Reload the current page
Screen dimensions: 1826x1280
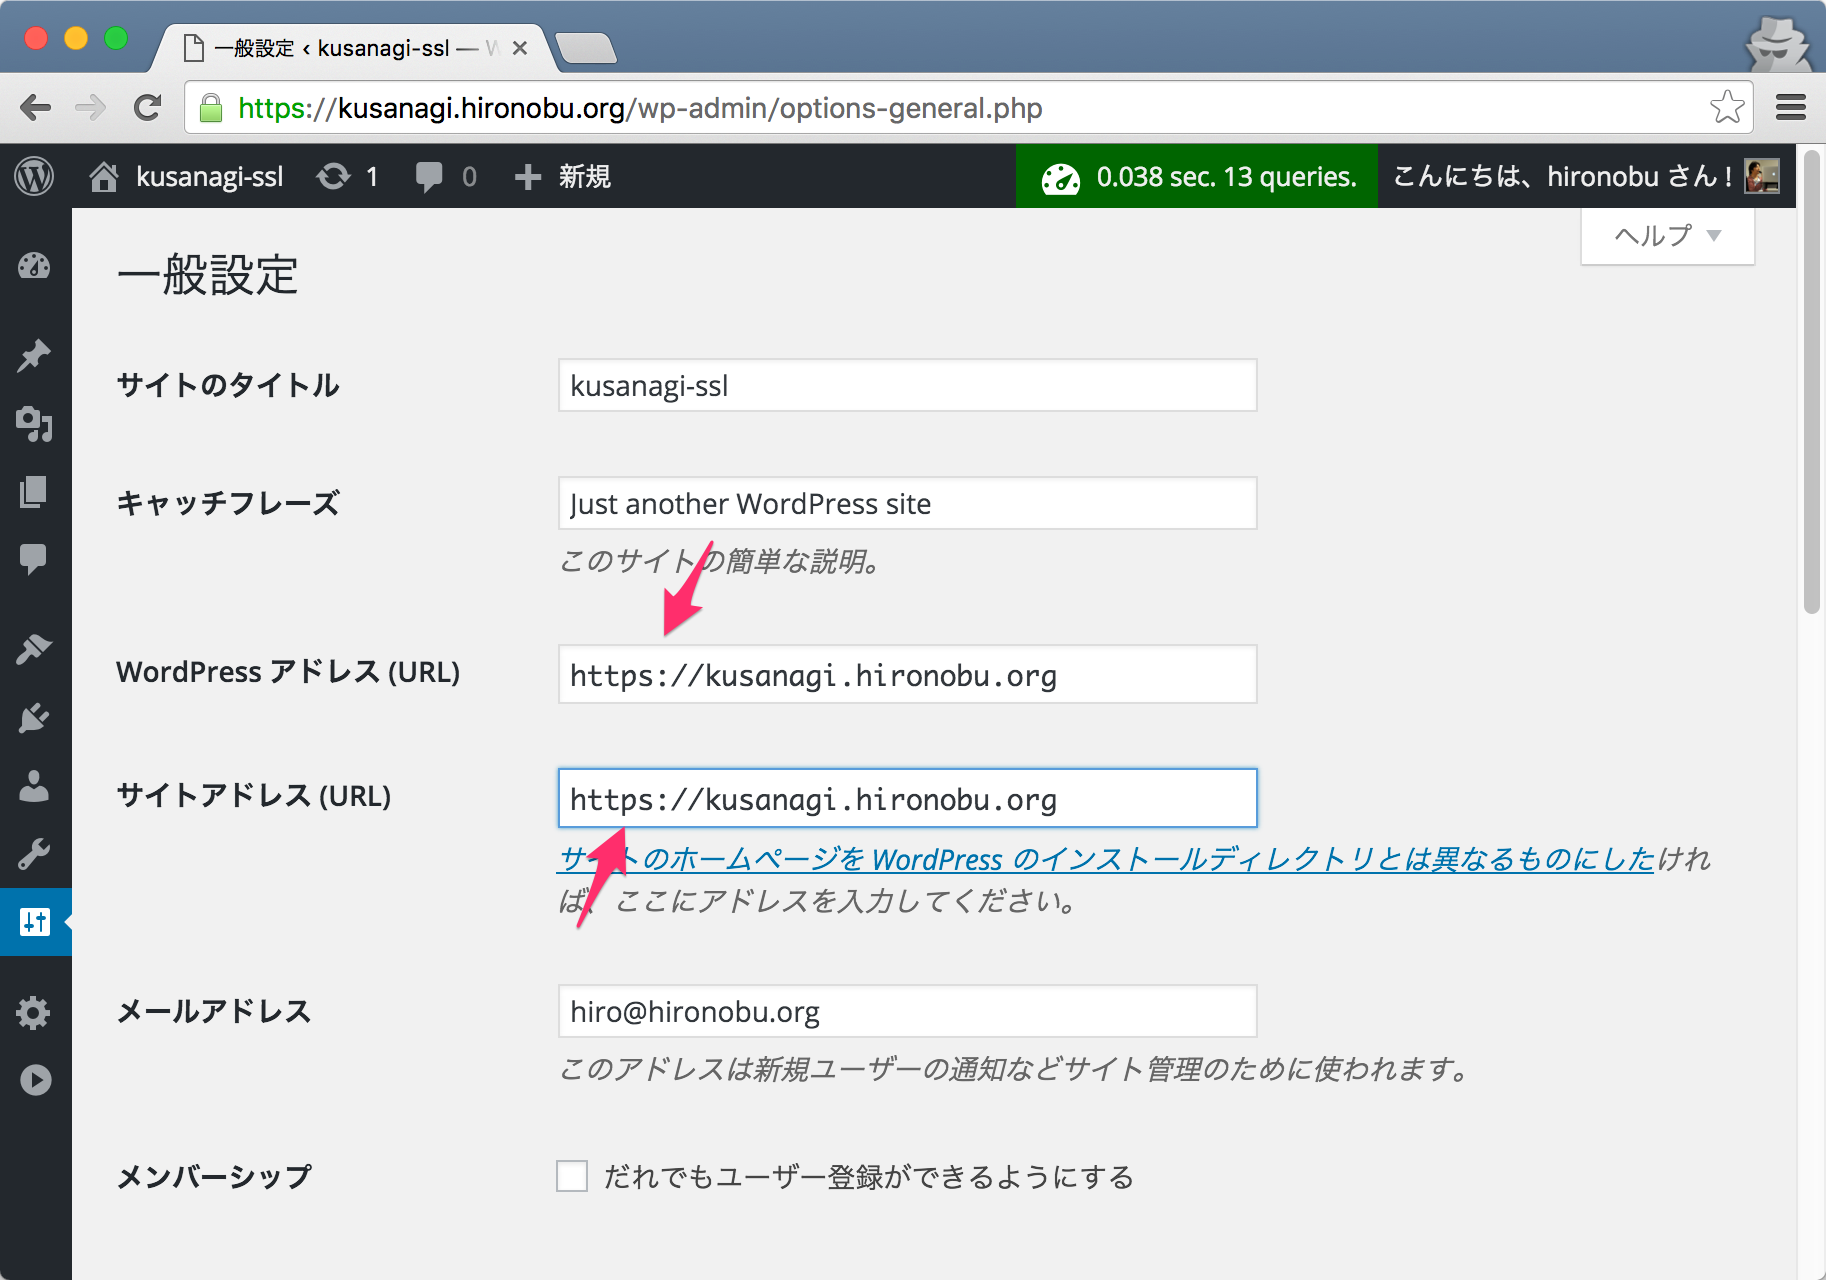tap(148, 108)
